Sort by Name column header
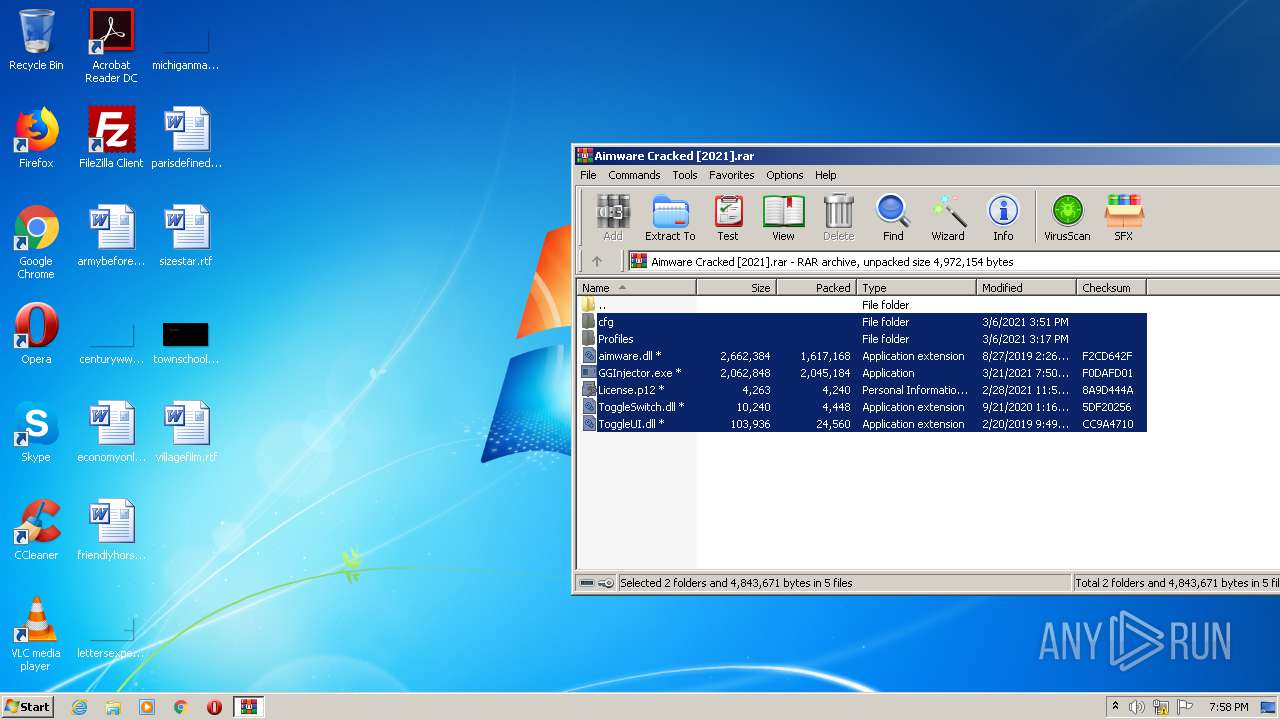 [x=637, y=287]
